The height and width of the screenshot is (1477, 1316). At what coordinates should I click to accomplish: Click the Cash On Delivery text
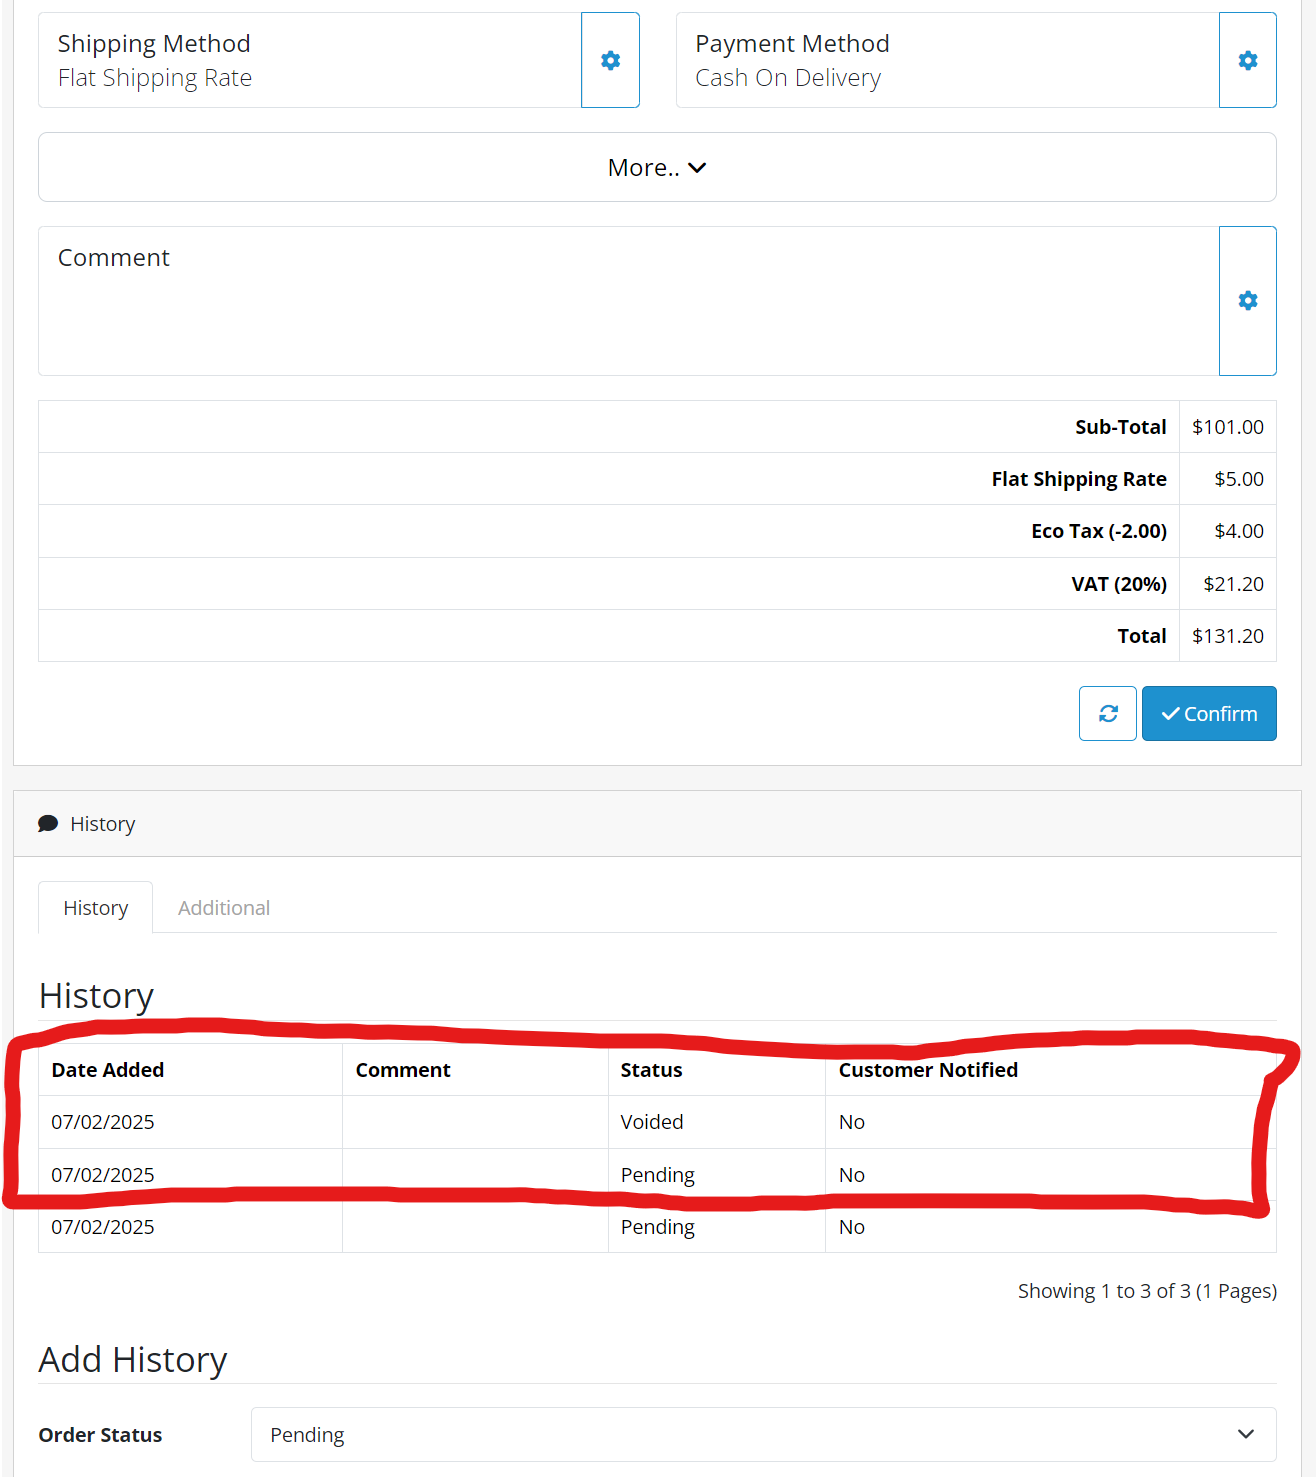click(788, 78)
